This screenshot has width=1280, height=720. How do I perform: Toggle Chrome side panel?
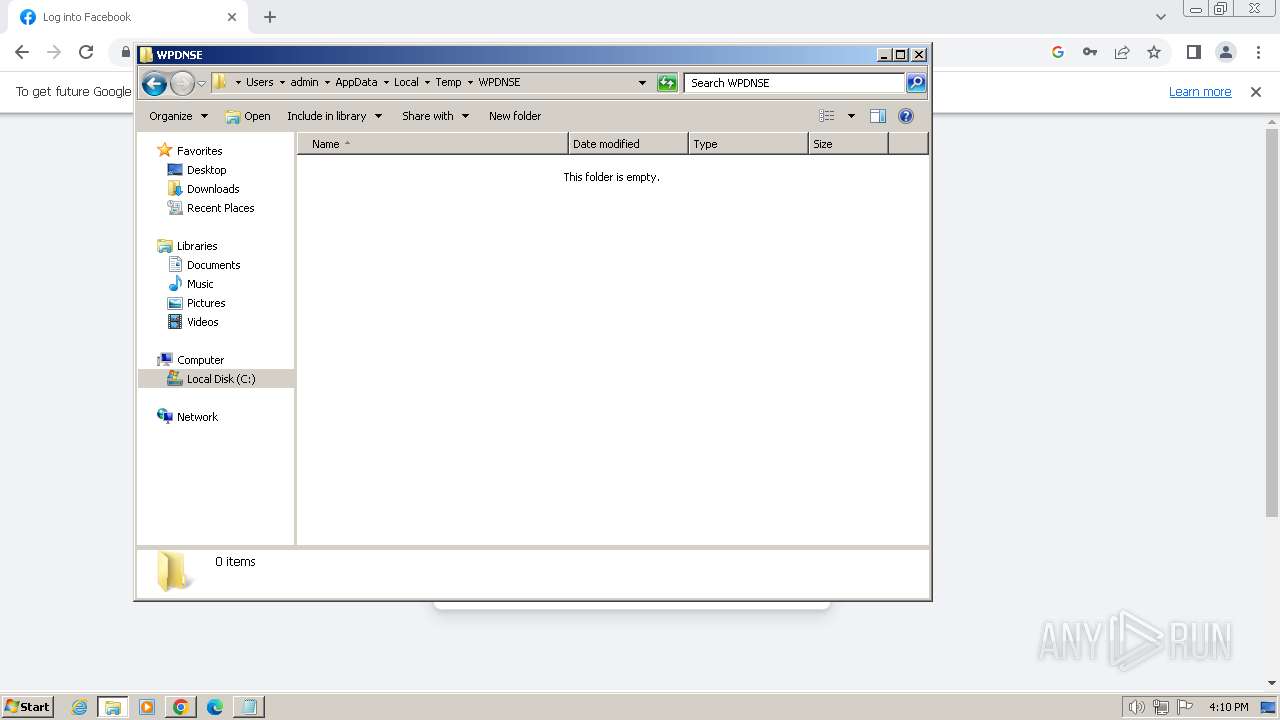click(x=1194, y=52)
